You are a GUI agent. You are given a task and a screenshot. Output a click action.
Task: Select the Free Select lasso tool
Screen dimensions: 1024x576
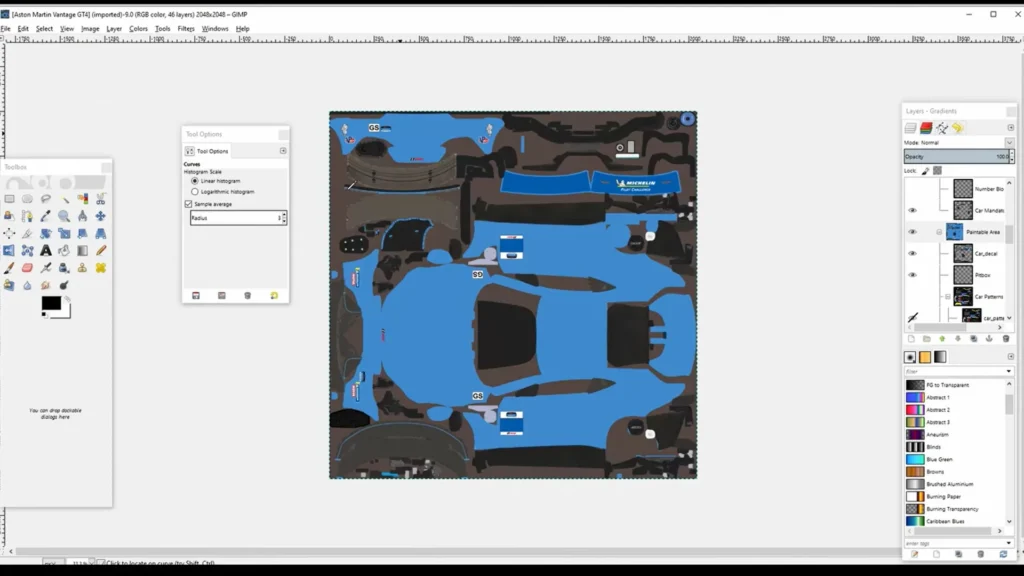46,199
